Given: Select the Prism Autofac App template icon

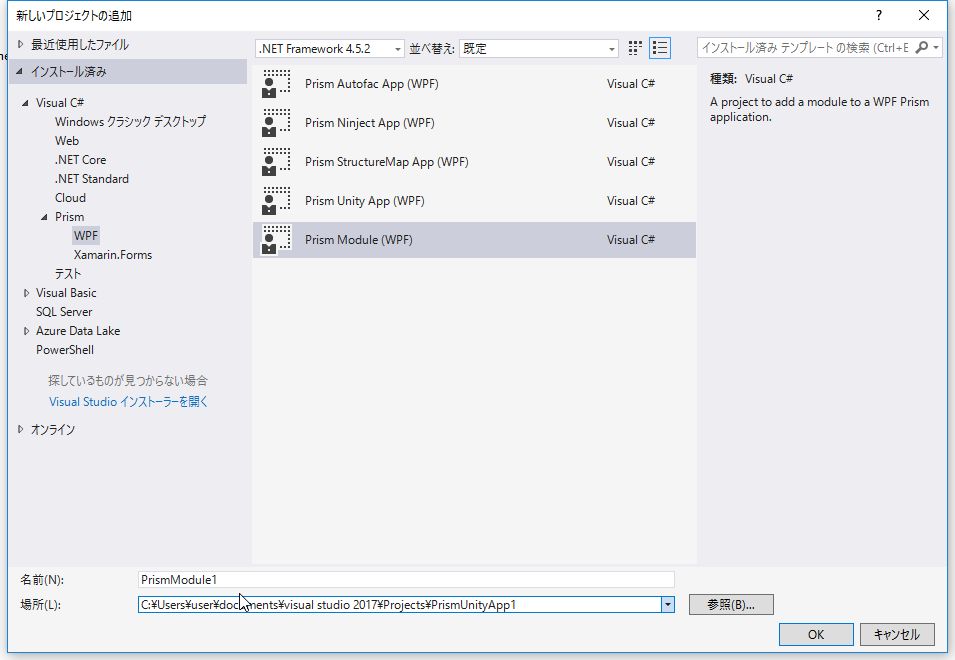Looking at the screenshot, I should point(275,84).
